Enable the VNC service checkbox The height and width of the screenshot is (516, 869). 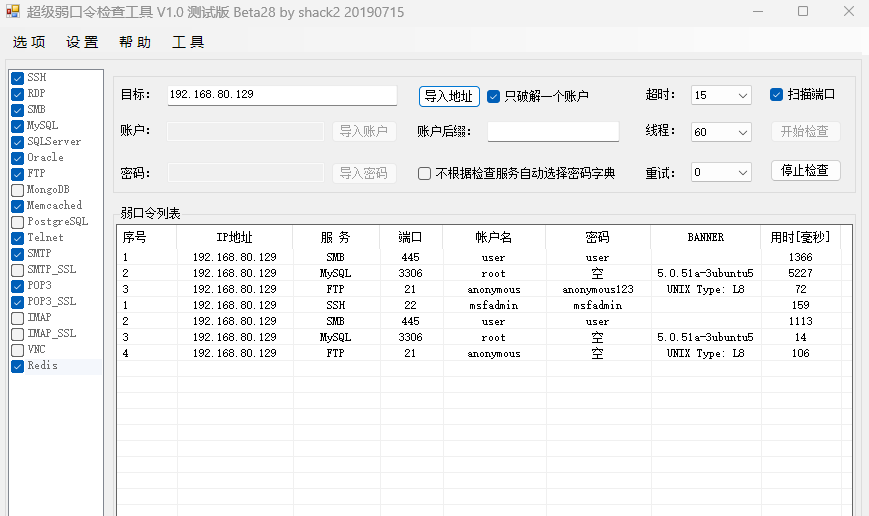18,350
